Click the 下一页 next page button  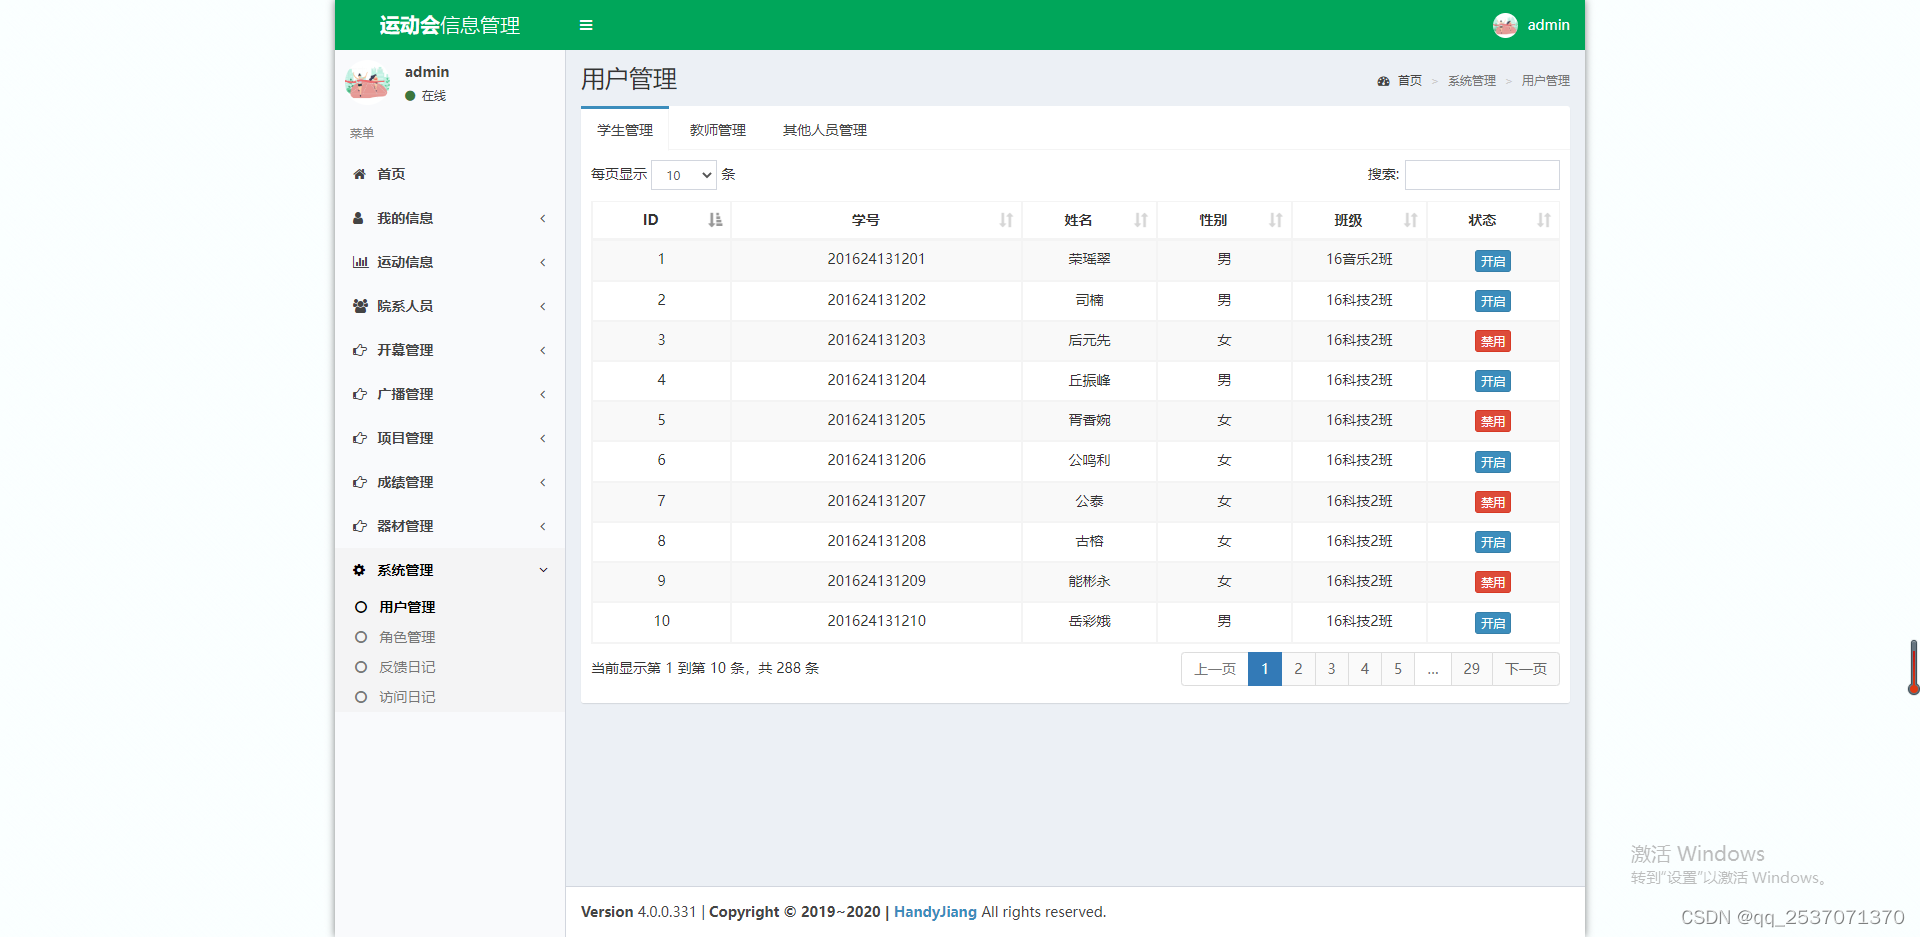pyautogui.click(x=1526, y=669)
